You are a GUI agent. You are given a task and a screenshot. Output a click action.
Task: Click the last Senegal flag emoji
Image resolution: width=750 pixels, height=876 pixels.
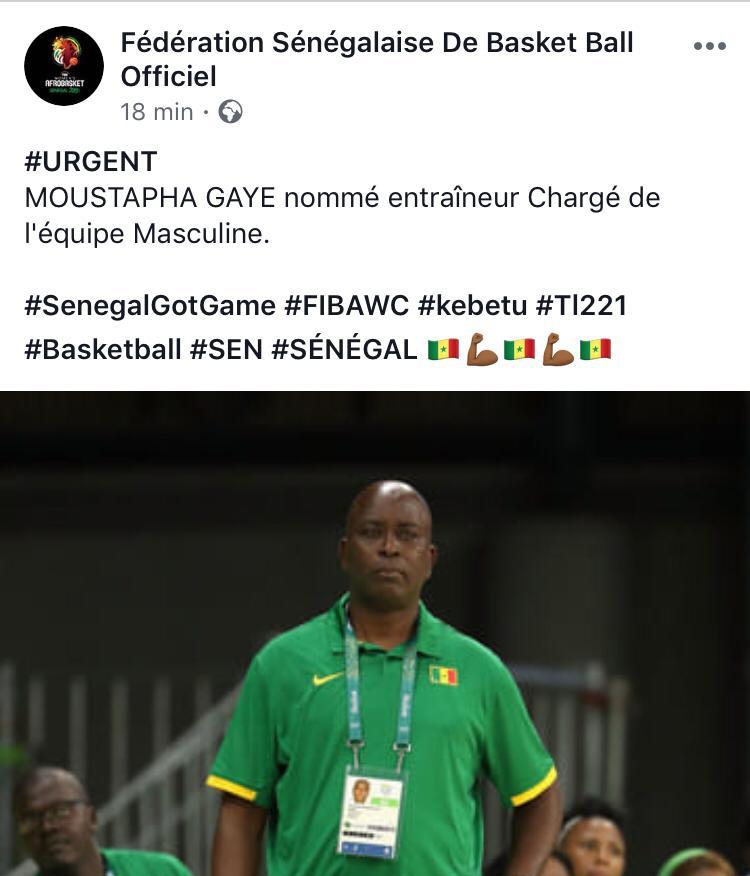[x=595, y=350]
